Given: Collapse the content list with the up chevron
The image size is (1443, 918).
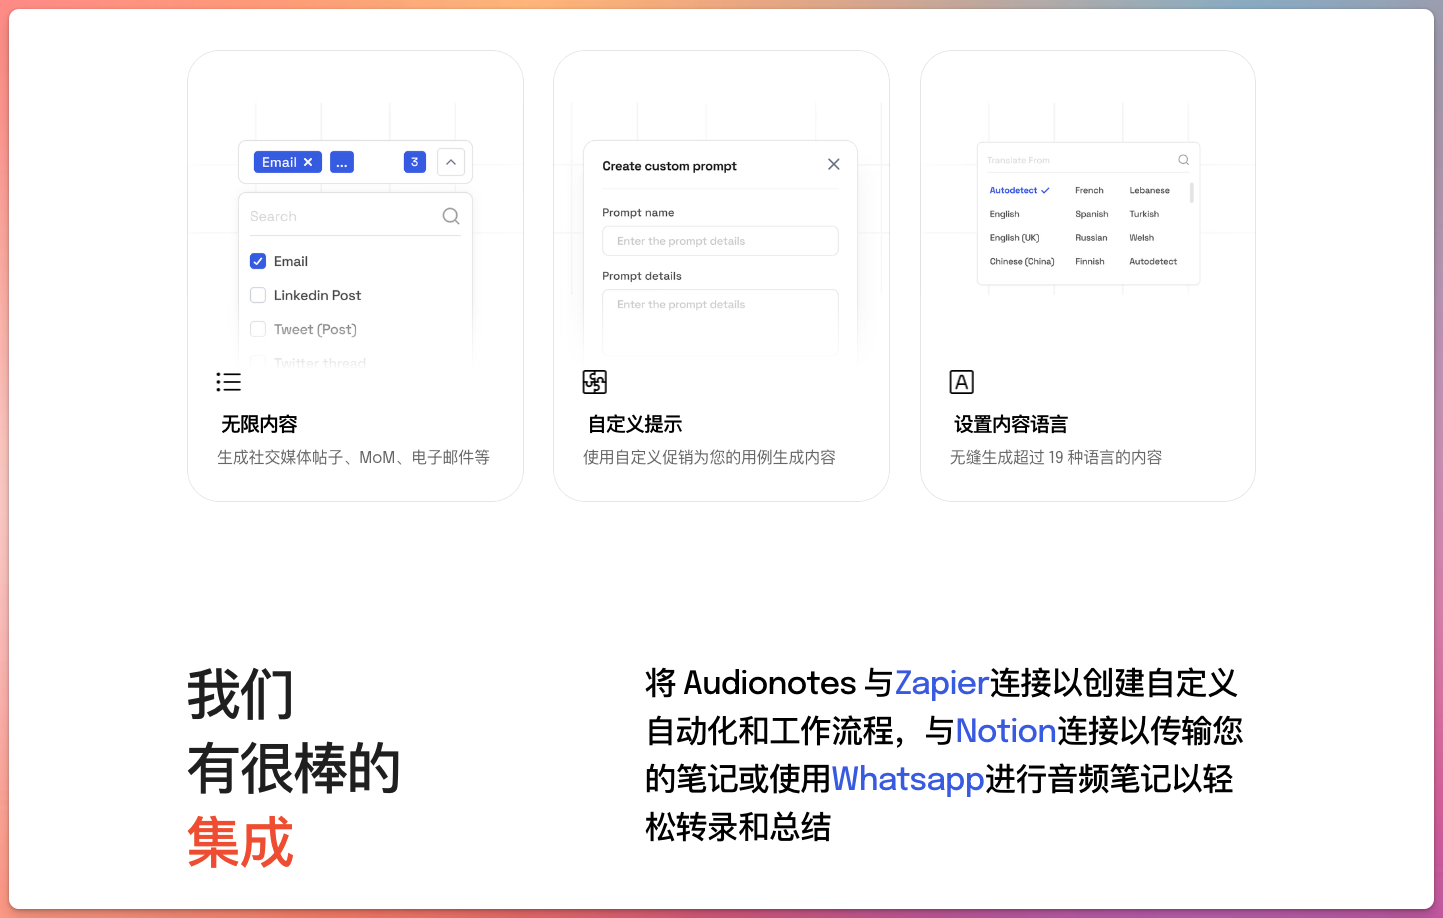Looking at the screenshot, I should pyautogui.click(x=451, y=161).
